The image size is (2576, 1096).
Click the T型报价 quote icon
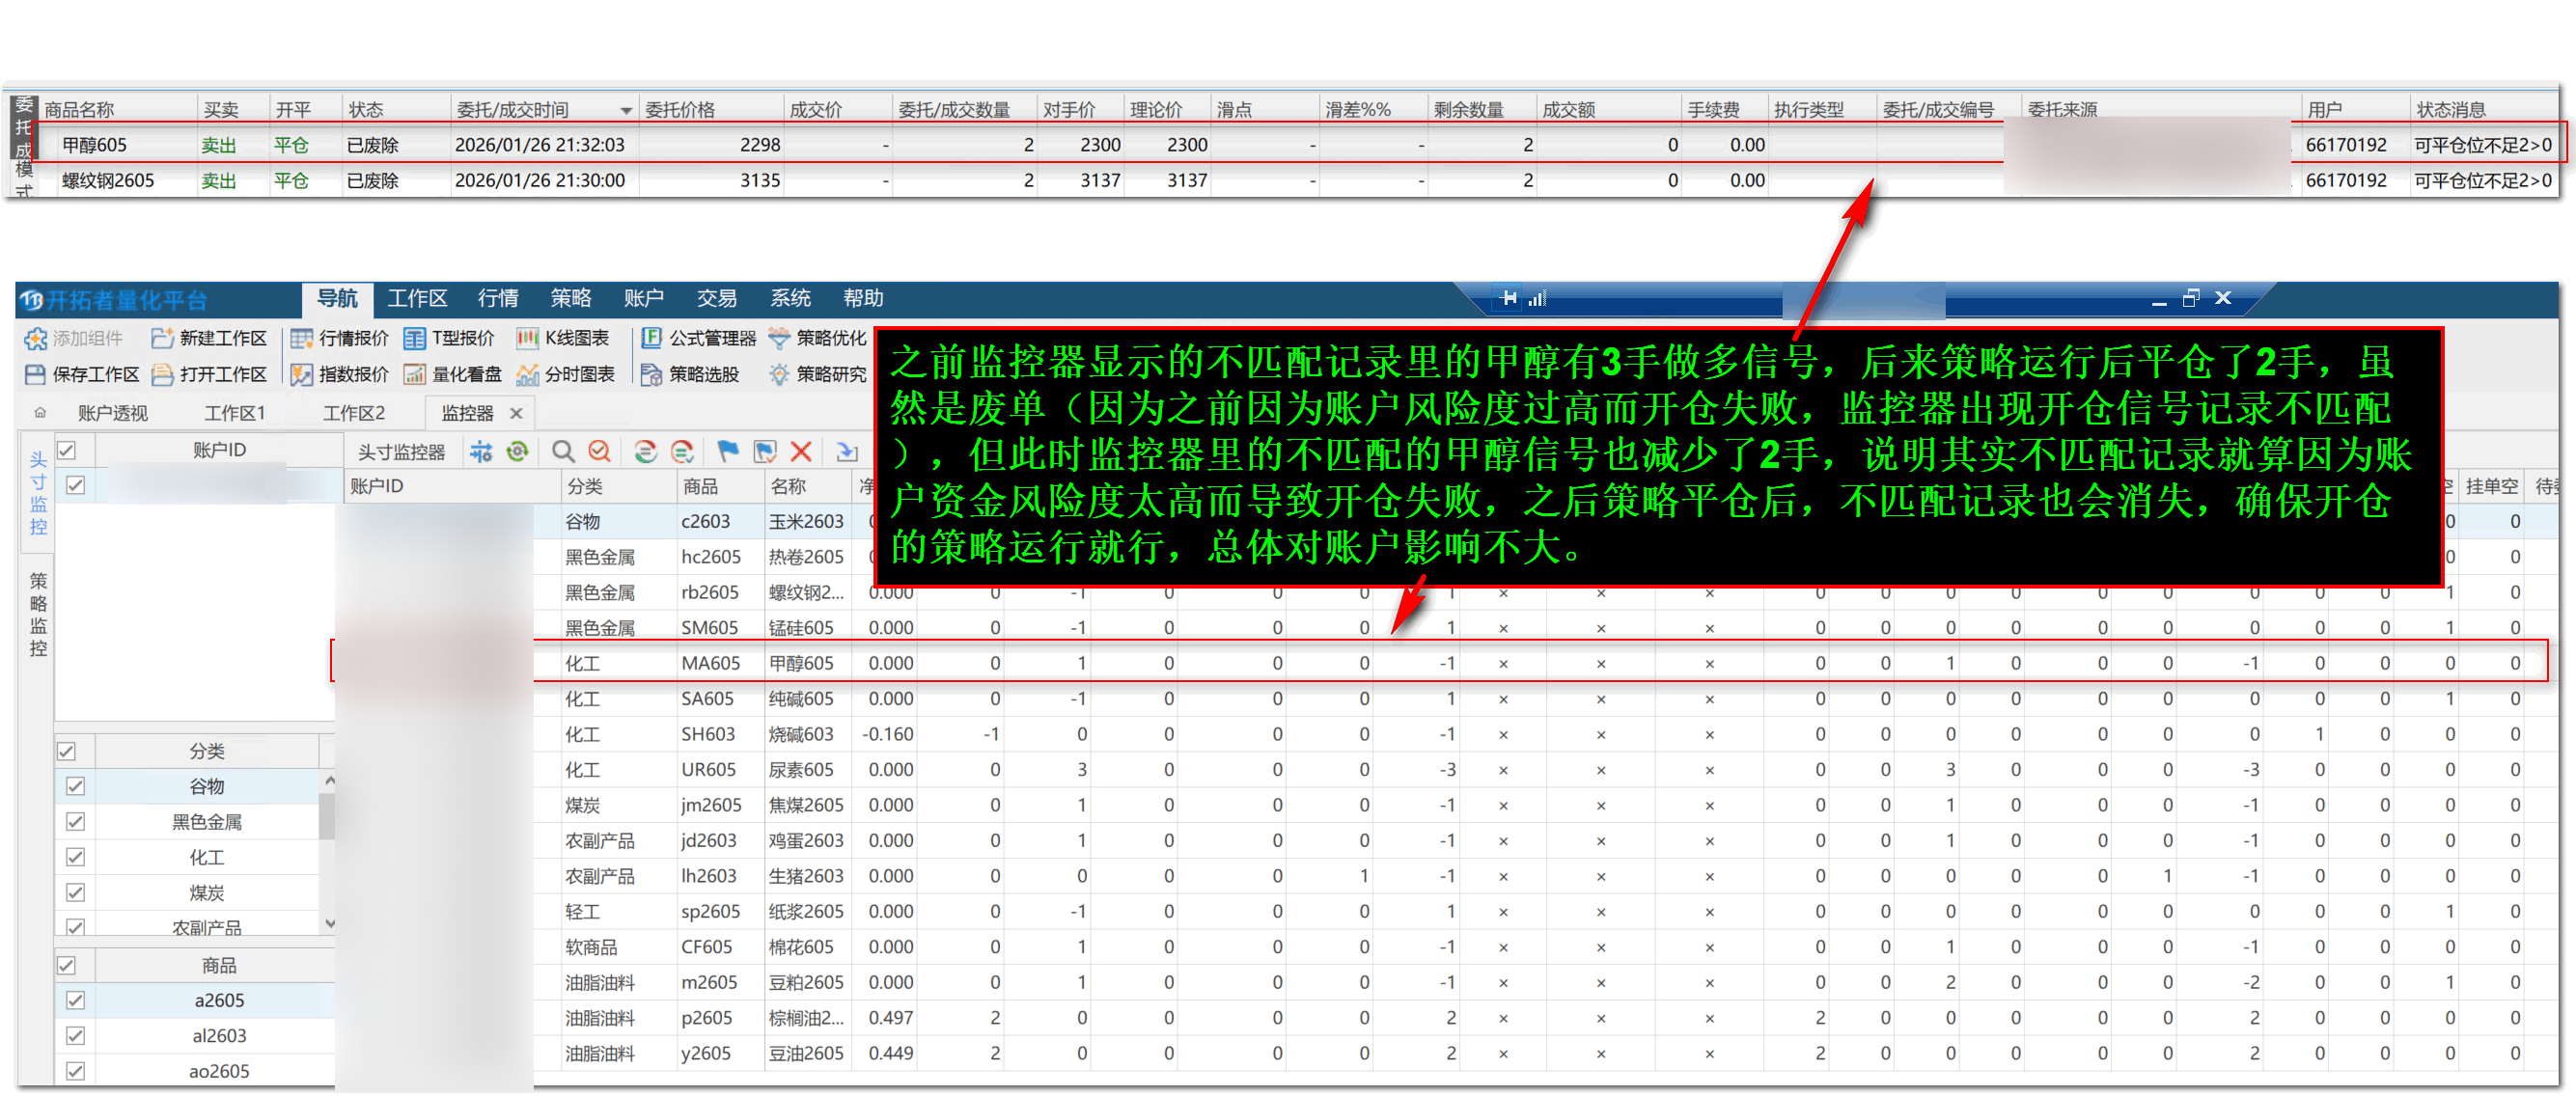(415, 338)
